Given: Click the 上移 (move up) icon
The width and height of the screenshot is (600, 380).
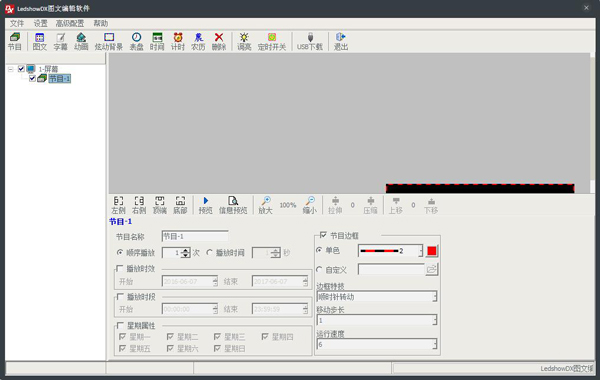Looking at the screenshot, I should click(396, 205).
